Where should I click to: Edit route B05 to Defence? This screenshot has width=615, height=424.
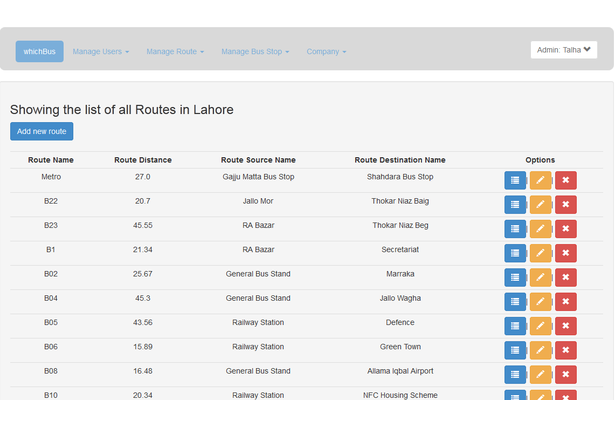(540, 326)
